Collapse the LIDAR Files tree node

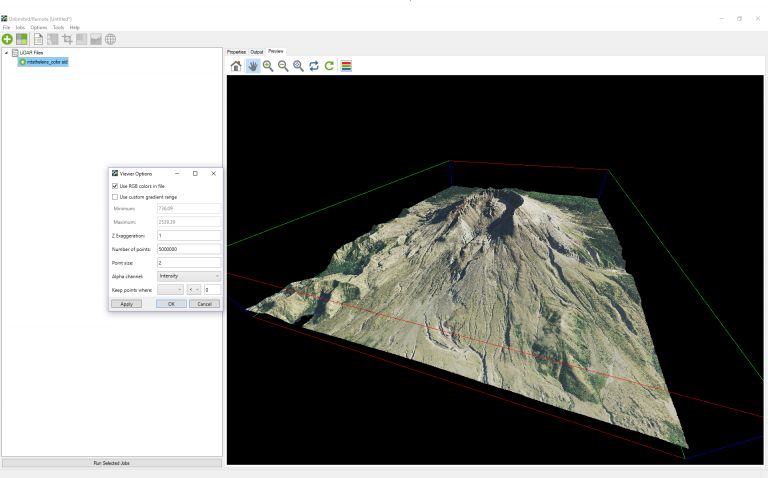coord(4,52)
